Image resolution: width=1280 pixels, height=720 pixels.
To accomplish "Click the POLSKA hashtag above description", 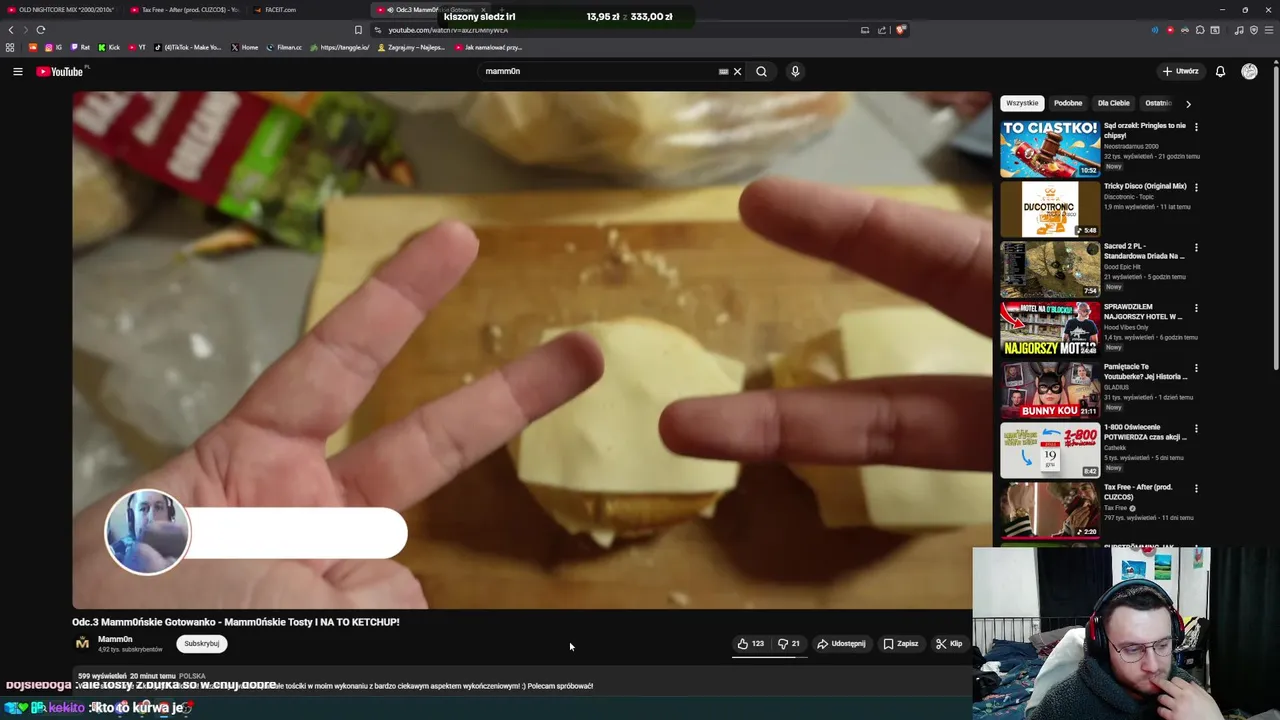I will point(192,676).
